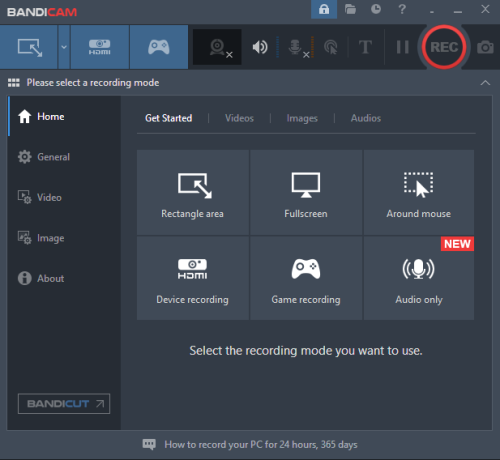Toggle the webcam overlay
The width and height of the screenshot is (500, 460).
pyautogui.click(x=217, y=47)
